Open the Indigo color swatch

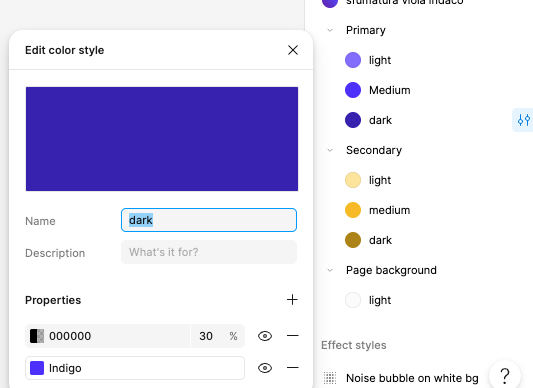[37, 368]
